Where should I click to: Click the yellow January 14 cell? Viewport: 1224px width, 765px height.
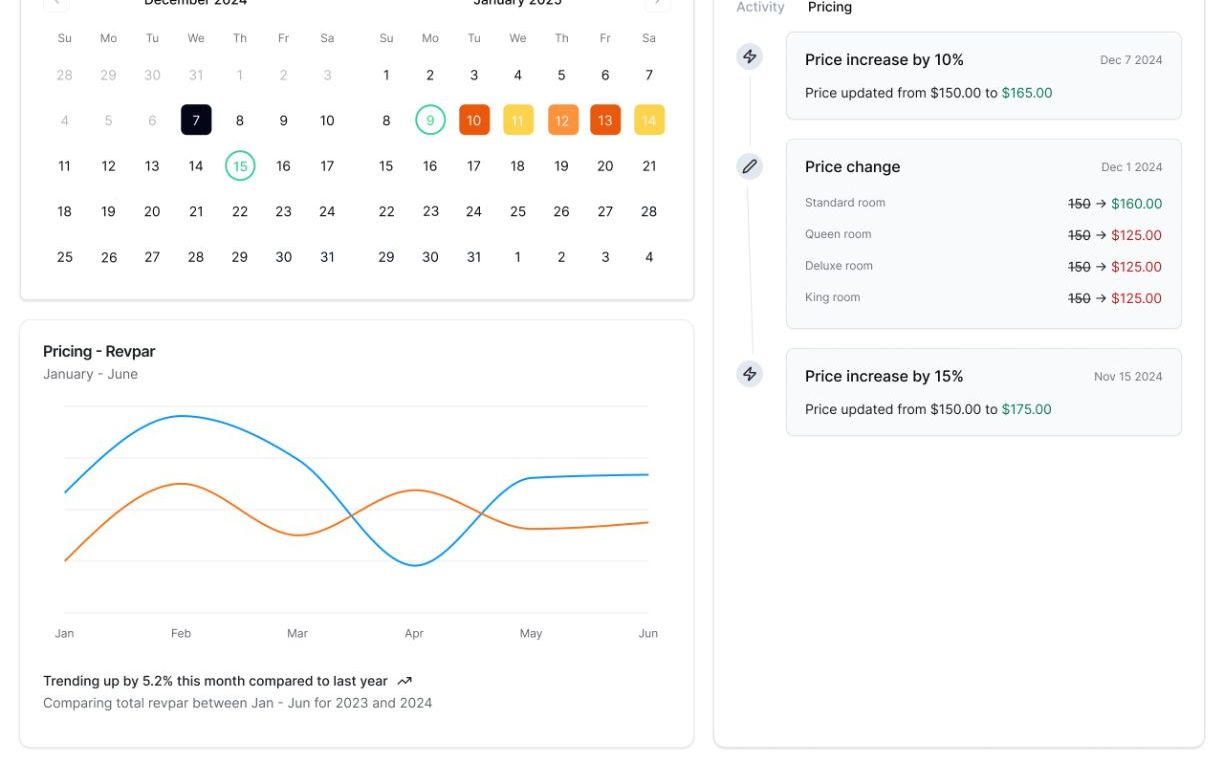[x=649, y=120]
